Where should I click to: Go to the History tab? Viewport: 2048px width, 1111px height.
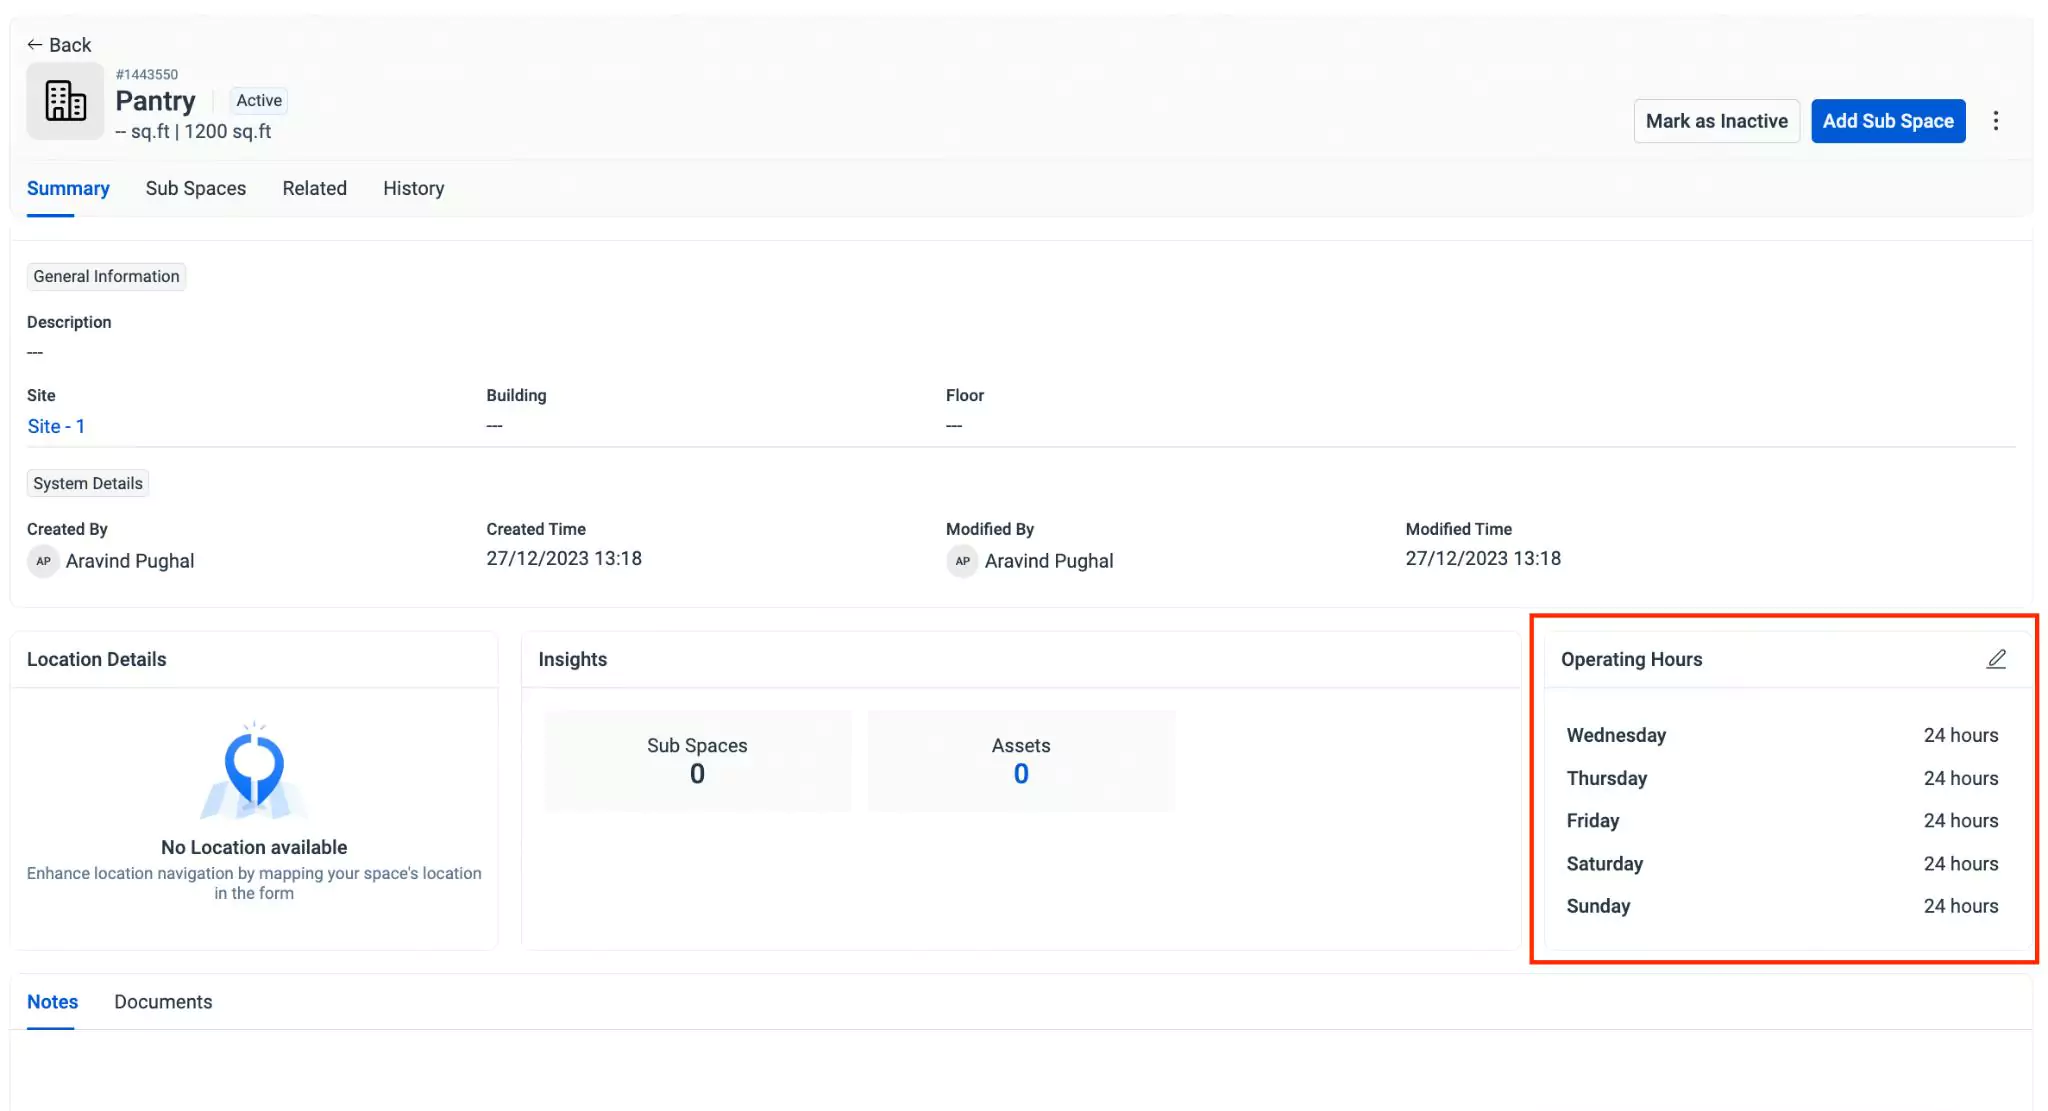pyautogui.click(x=413, y=188)
